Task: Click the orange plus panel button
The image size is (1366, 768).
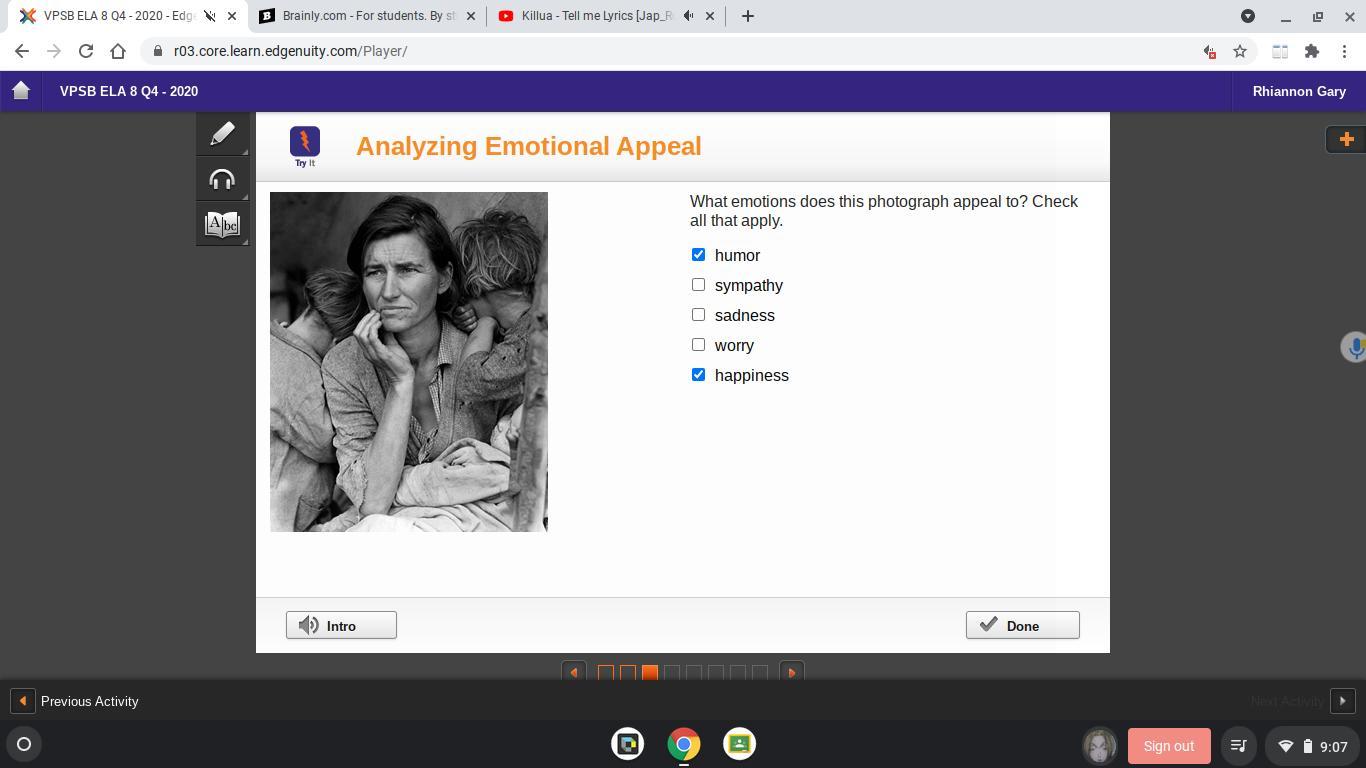Action: tap(1345, 139)
